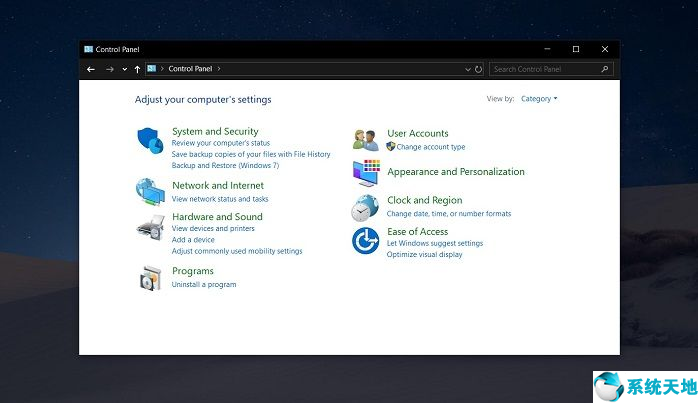698x403 pixels.
Task: Open the Hardware and Sound printer icon
Action: tap(150, 228)
